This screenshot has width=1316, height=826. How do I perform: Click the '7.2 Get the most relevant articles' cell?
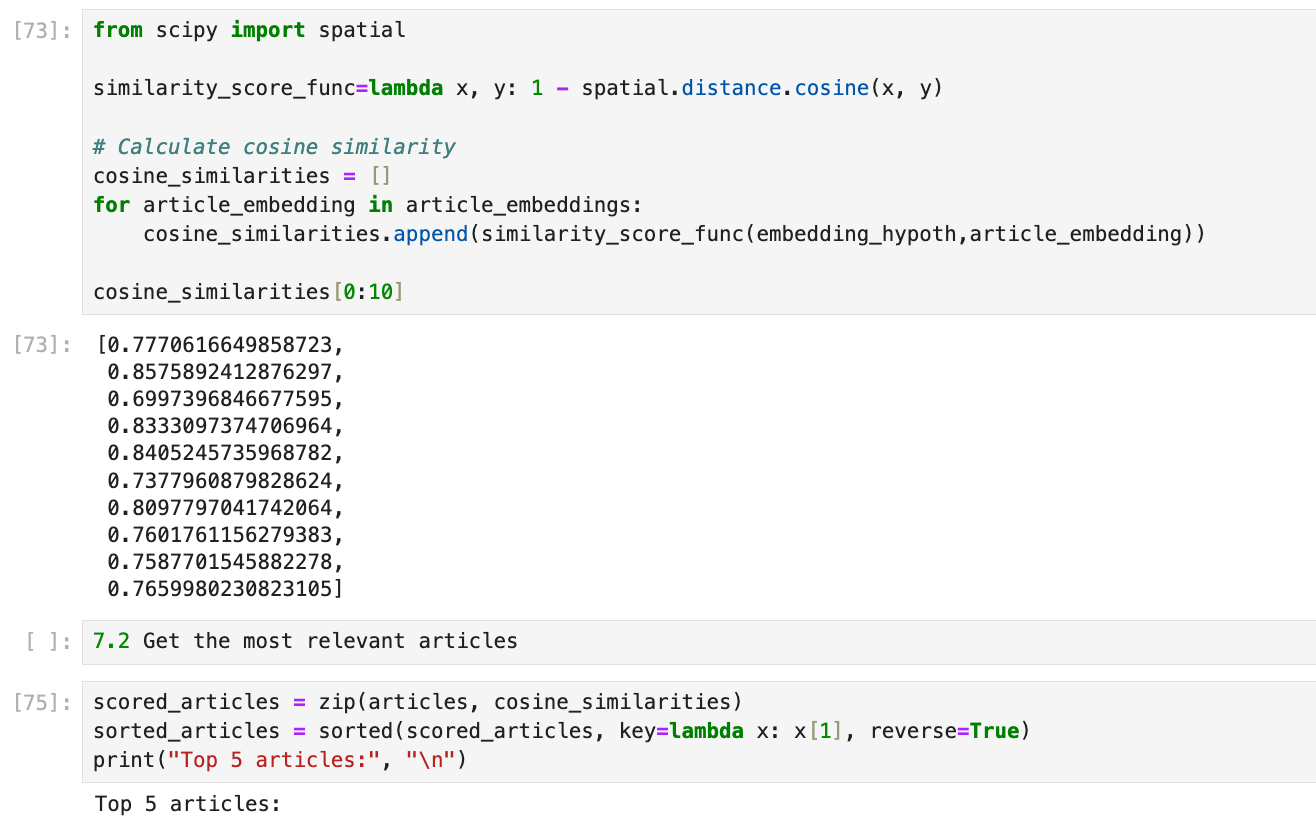(700, 641)
